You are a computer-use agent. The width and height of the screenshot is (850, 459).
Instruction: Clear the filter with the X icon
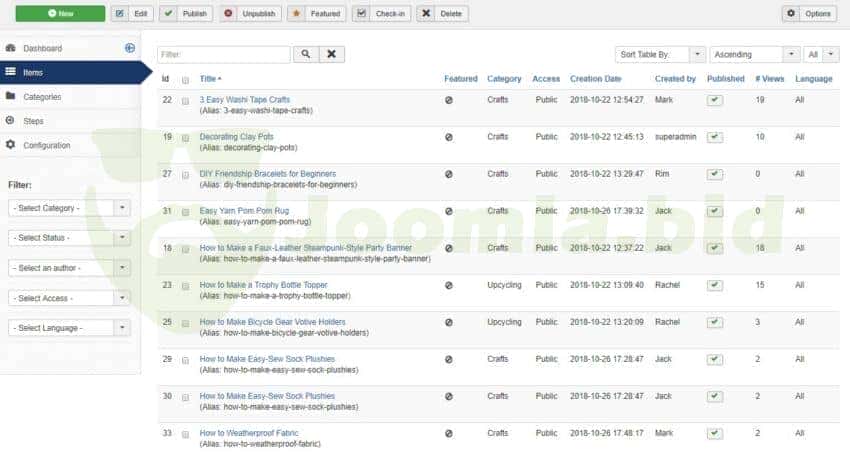(333, 54)
